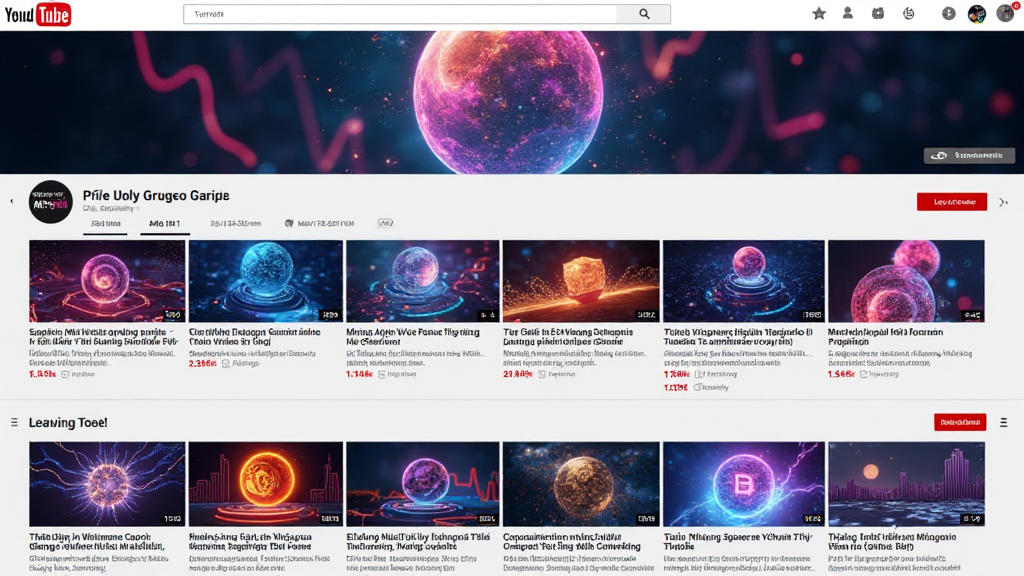Image resolution: width=1024 pixels, height=576 pixels.
Task: Open the Leaving Toee! section heading
Action: [68, 423]
